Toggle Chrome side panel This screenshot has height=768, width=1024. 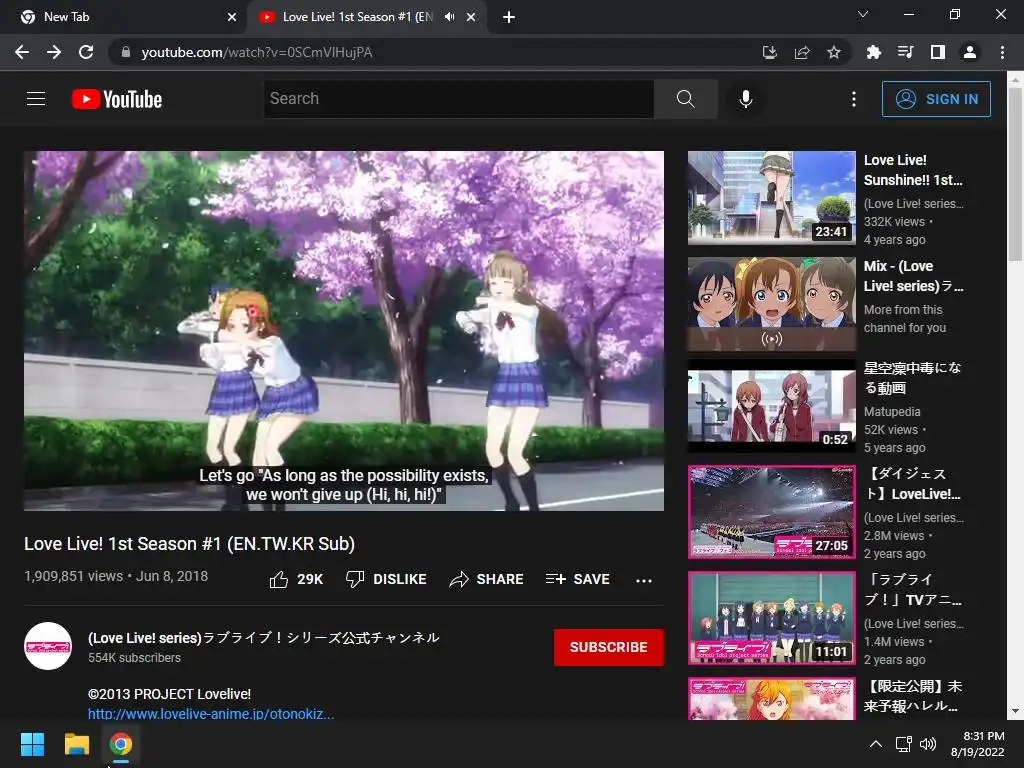pos(937,52)
